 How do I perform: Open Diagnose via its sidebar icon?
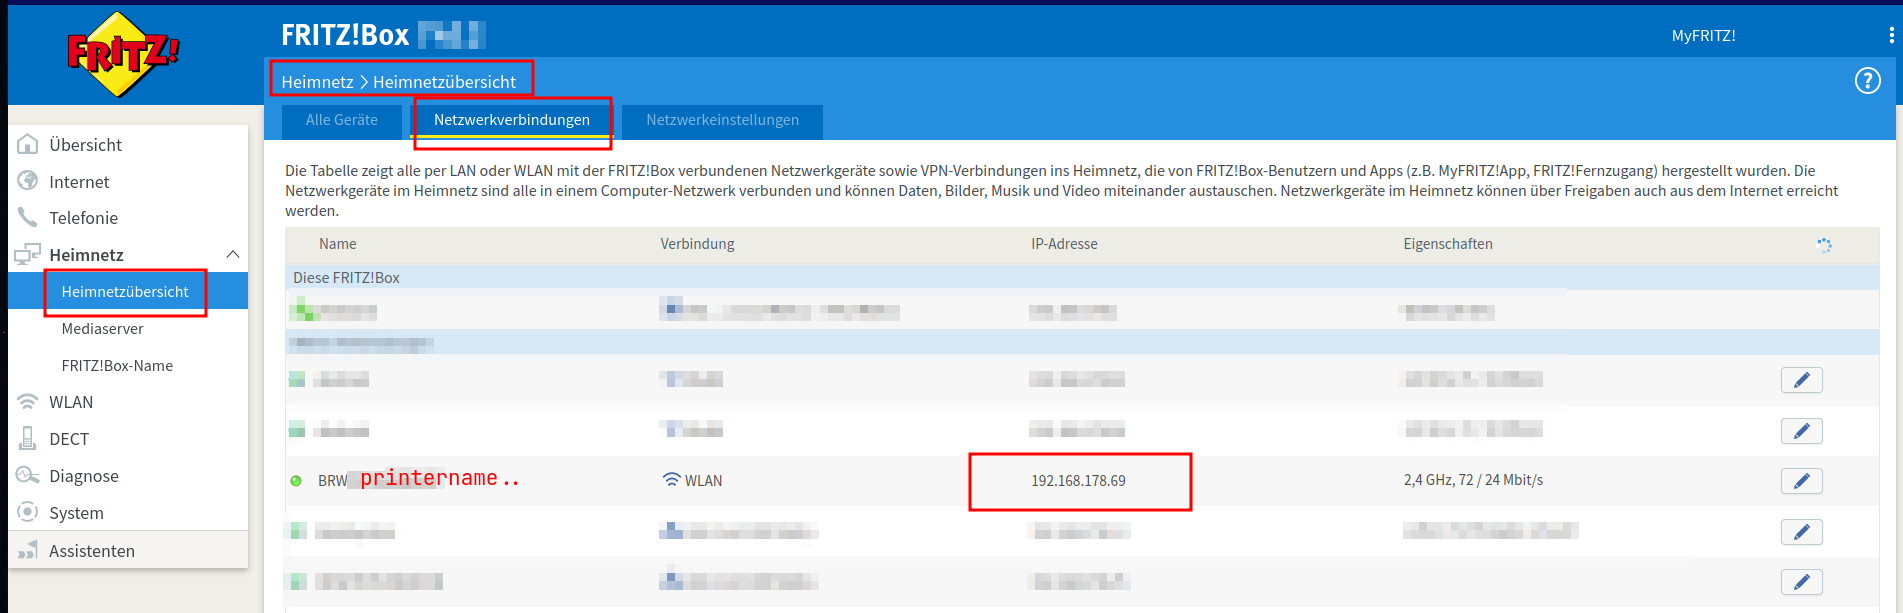pos(28,476)
